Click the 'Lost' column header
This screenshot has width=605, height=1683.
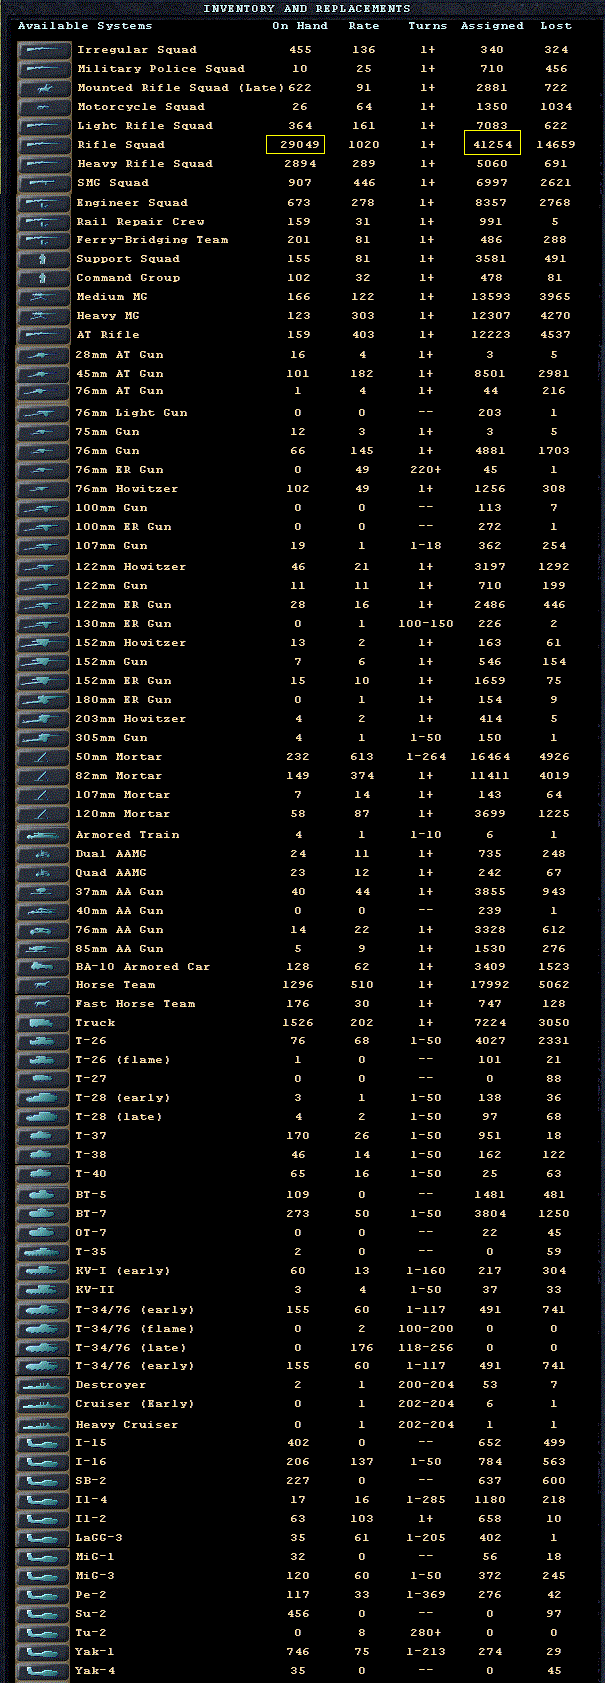555,26
